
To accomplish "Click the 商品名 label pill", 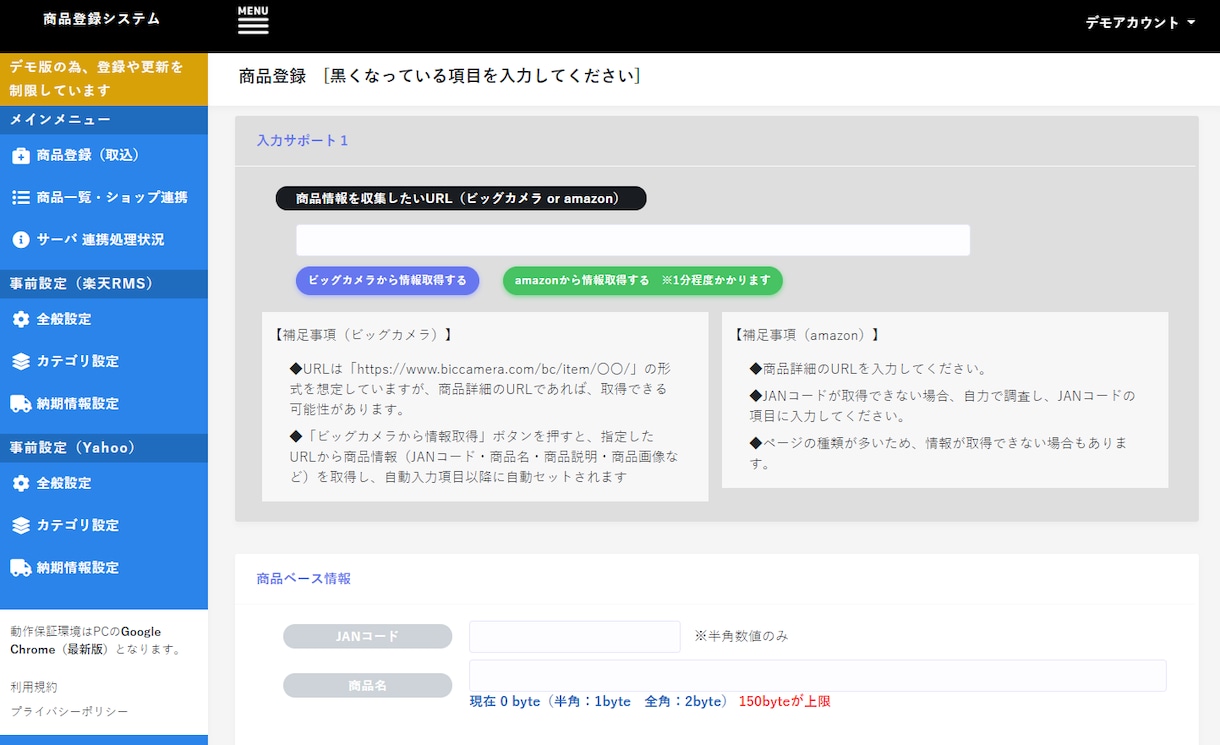I will click(x=368, y=685).
